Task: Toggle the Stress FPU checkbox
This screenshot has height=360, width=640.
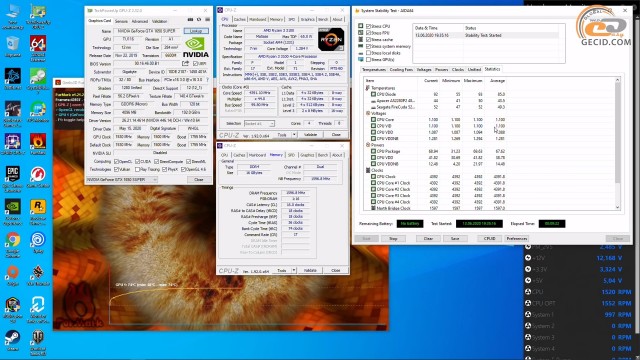Action: click(x=369, y=33)
